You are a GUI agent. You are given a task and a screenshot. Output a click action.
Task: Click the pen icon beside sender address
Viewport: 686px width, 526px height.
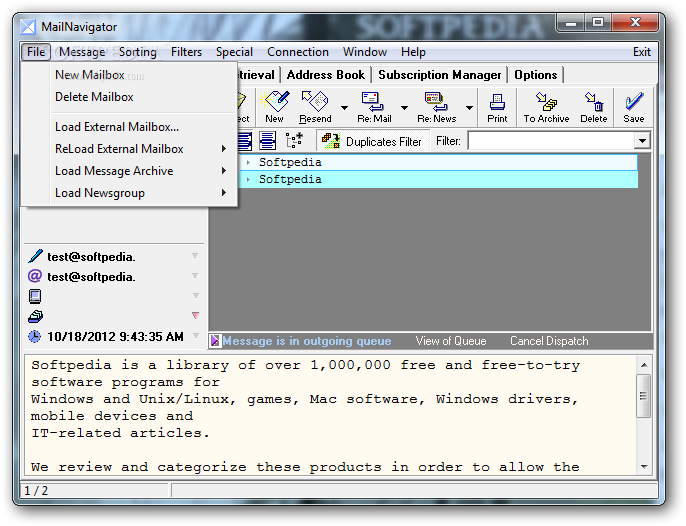35,256
